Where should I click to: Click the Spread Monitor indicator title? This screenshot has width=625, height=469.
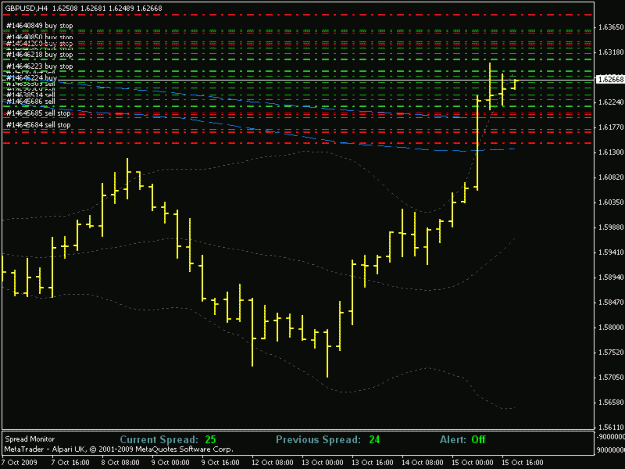coord(29,439)
